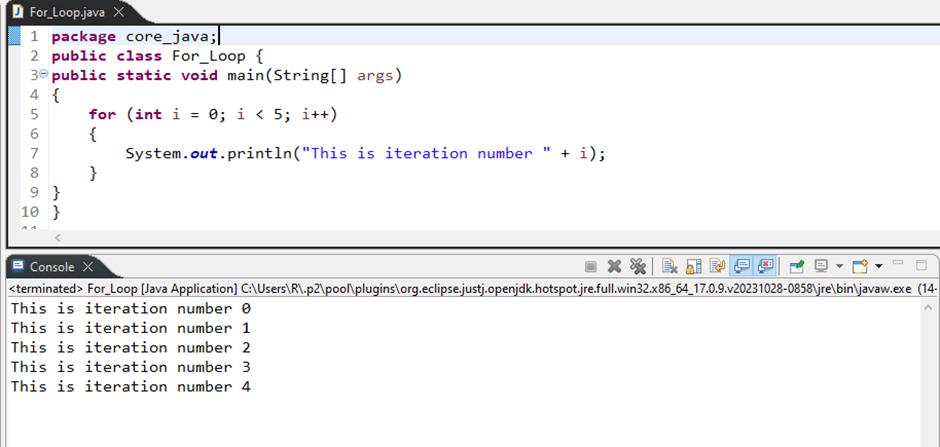Click the Display Selected Console icon

point(821,266)
